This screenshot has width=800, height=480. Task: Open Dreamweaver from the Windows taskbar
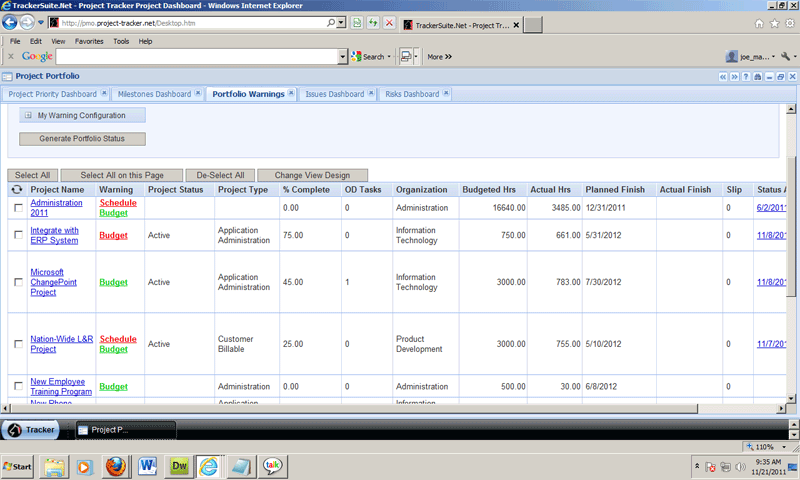tap(179, 466)
